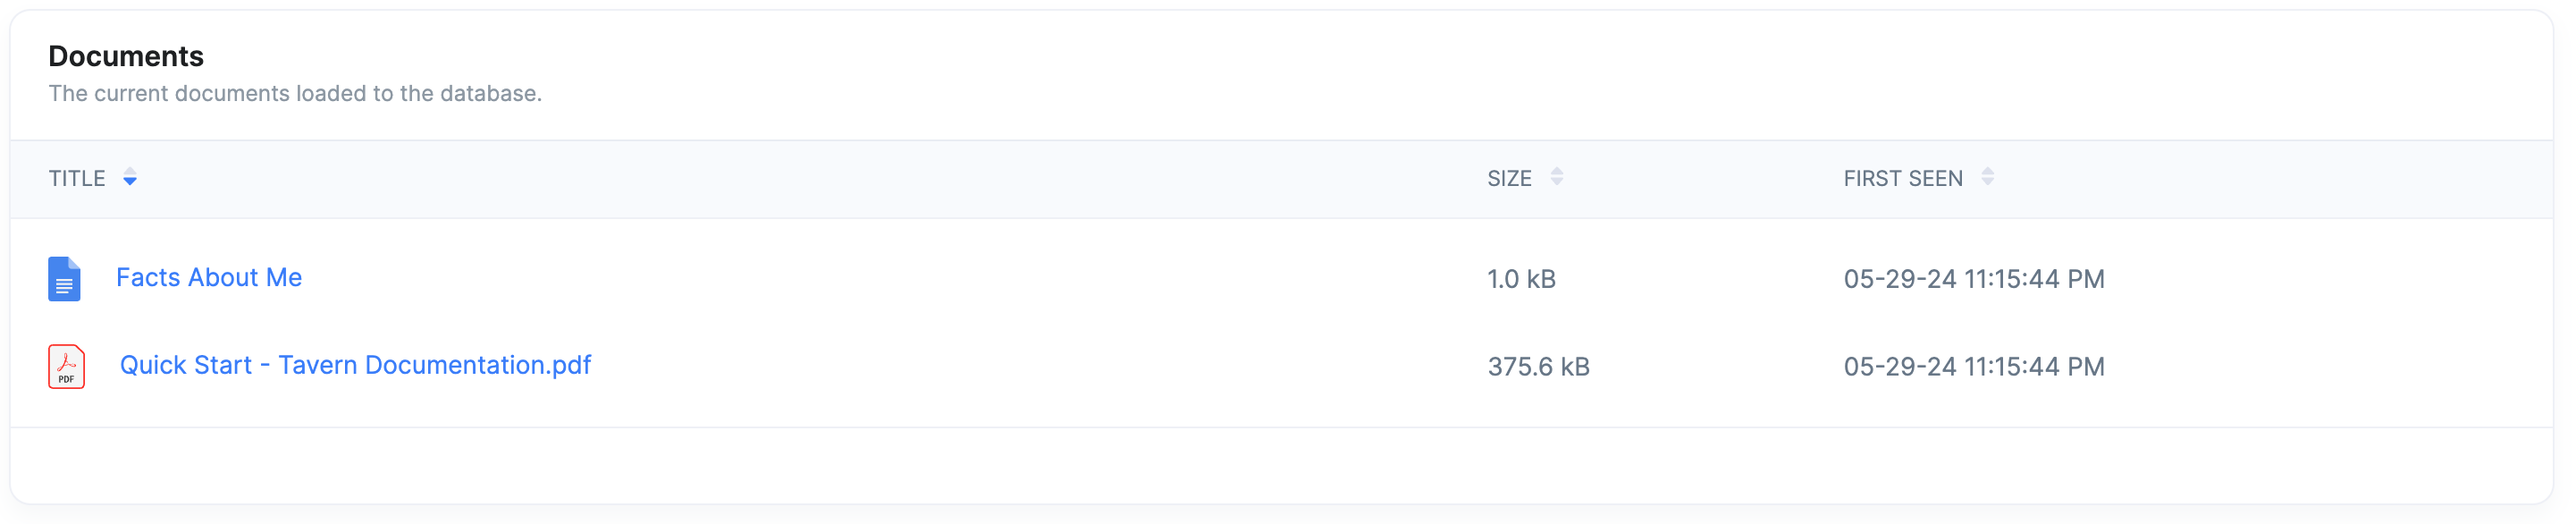This screenshot has height=524, width=2576.
Task: Click the sort arrows next to FIRST SEEN
Action: click(1988, 177)
